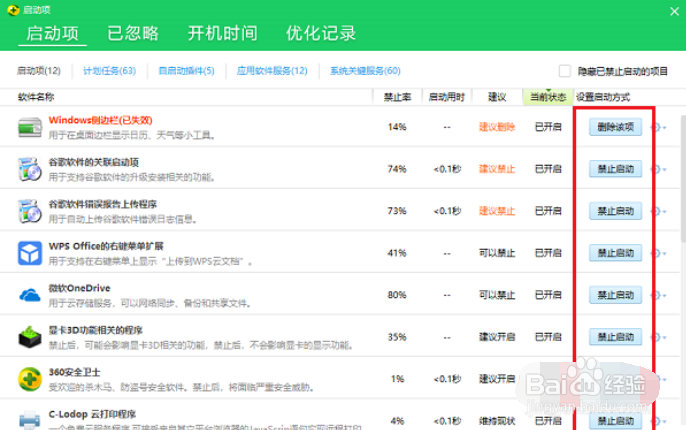
Task: Open the 开机时间 tab
Action: 222,33
